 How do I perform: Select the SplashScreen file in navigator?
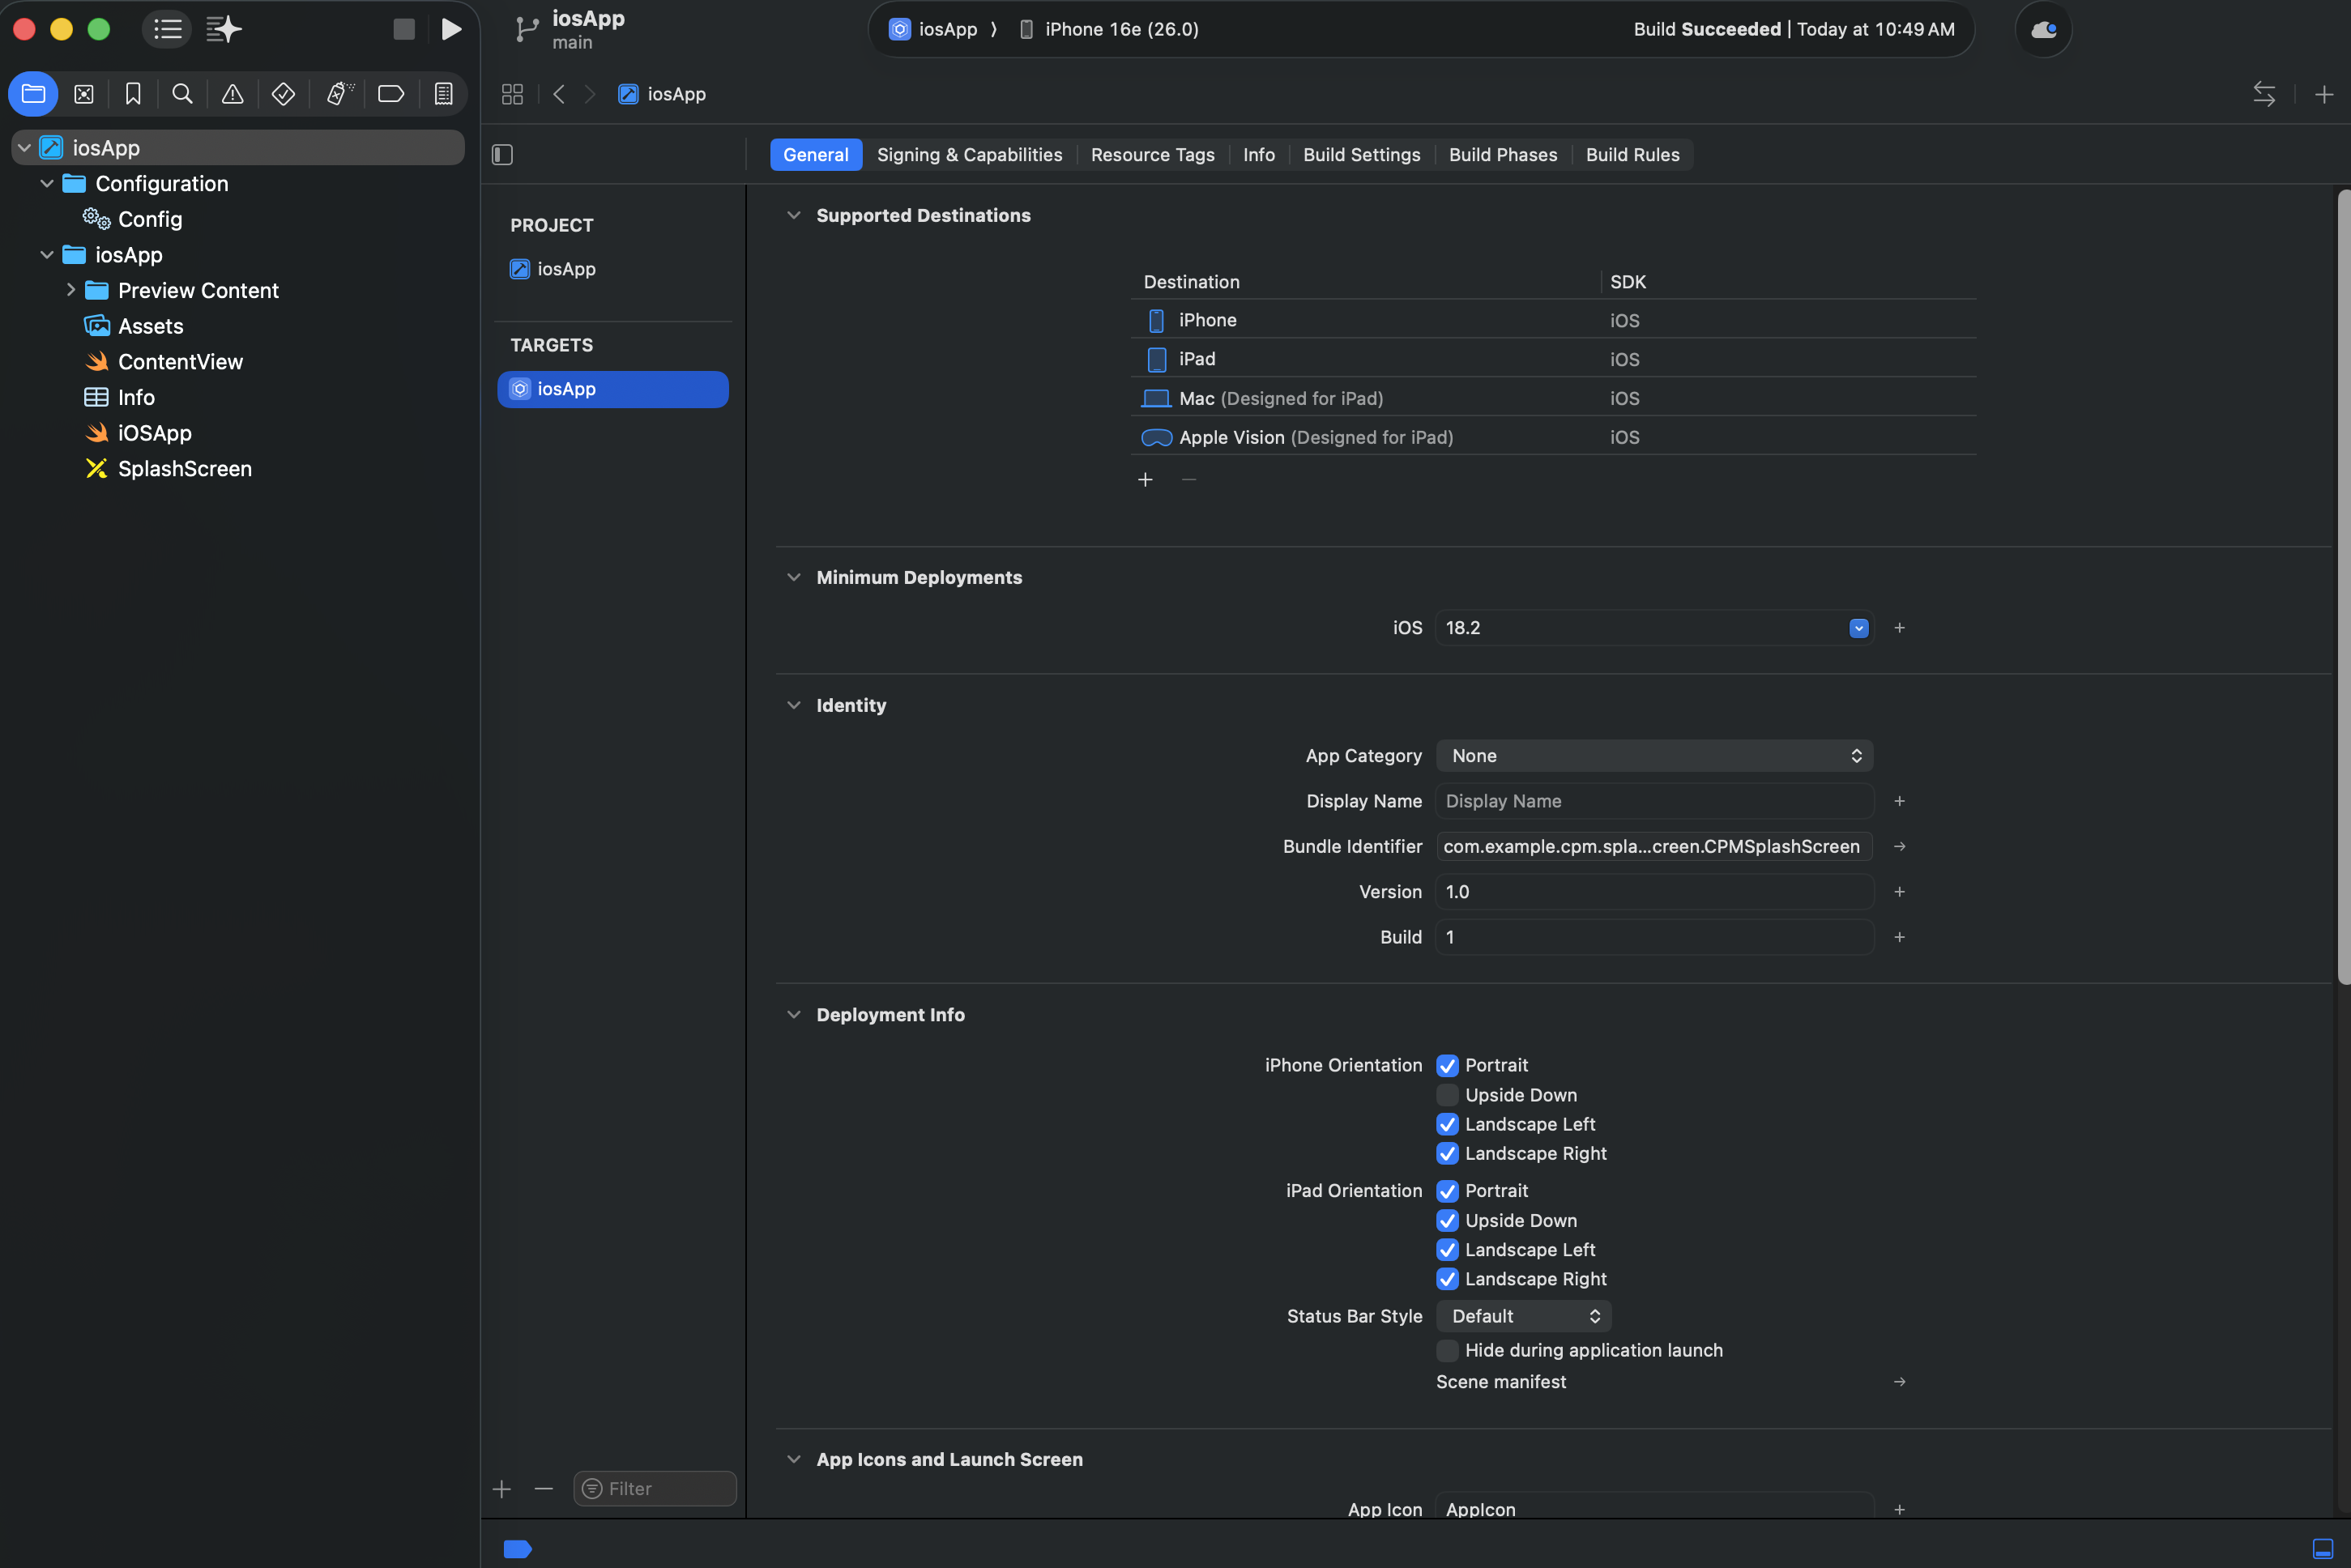coord(184,469)
